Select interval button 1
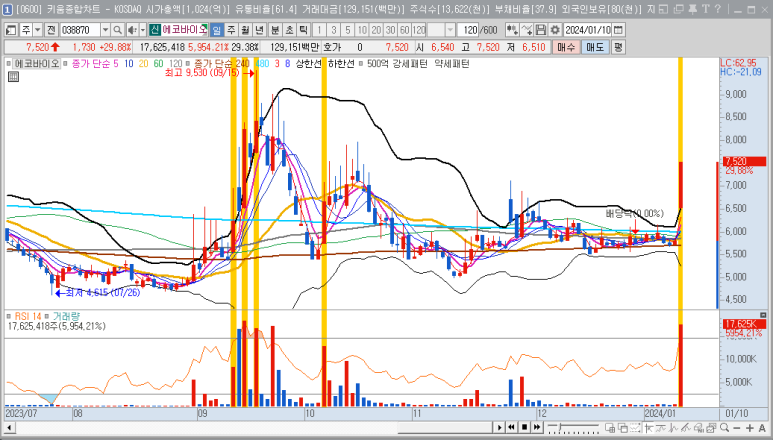The width and height of the screenshot is (773, 440). coord(319,30)
